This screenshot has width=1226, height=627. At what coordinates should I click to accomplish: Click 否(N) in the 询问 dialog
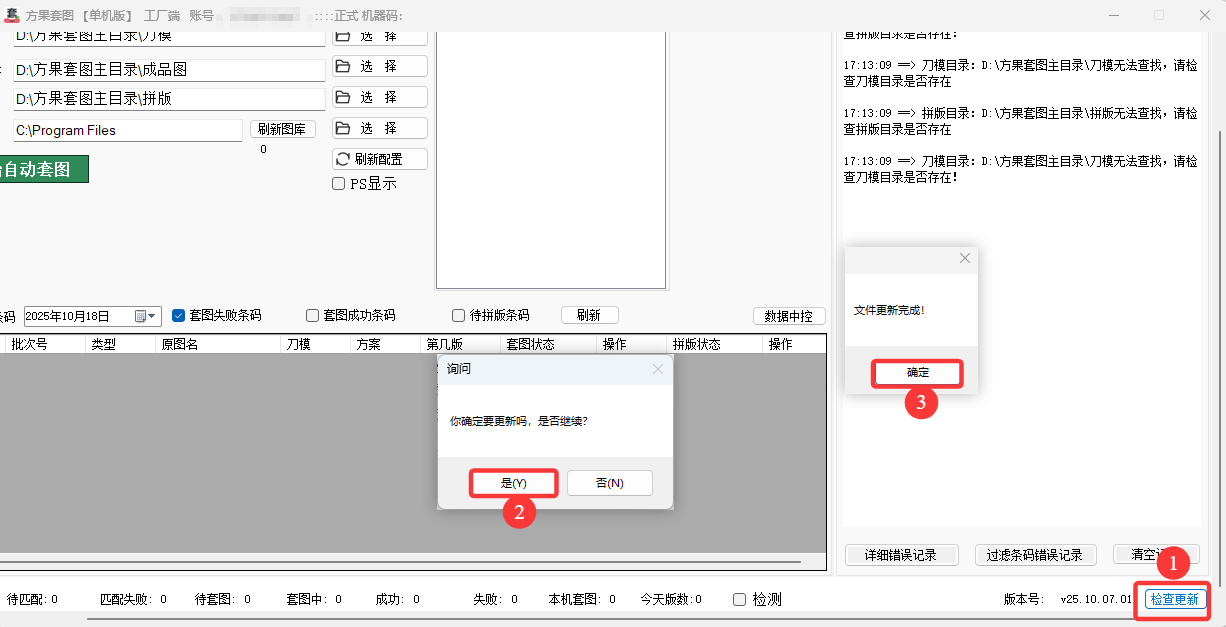610,483
